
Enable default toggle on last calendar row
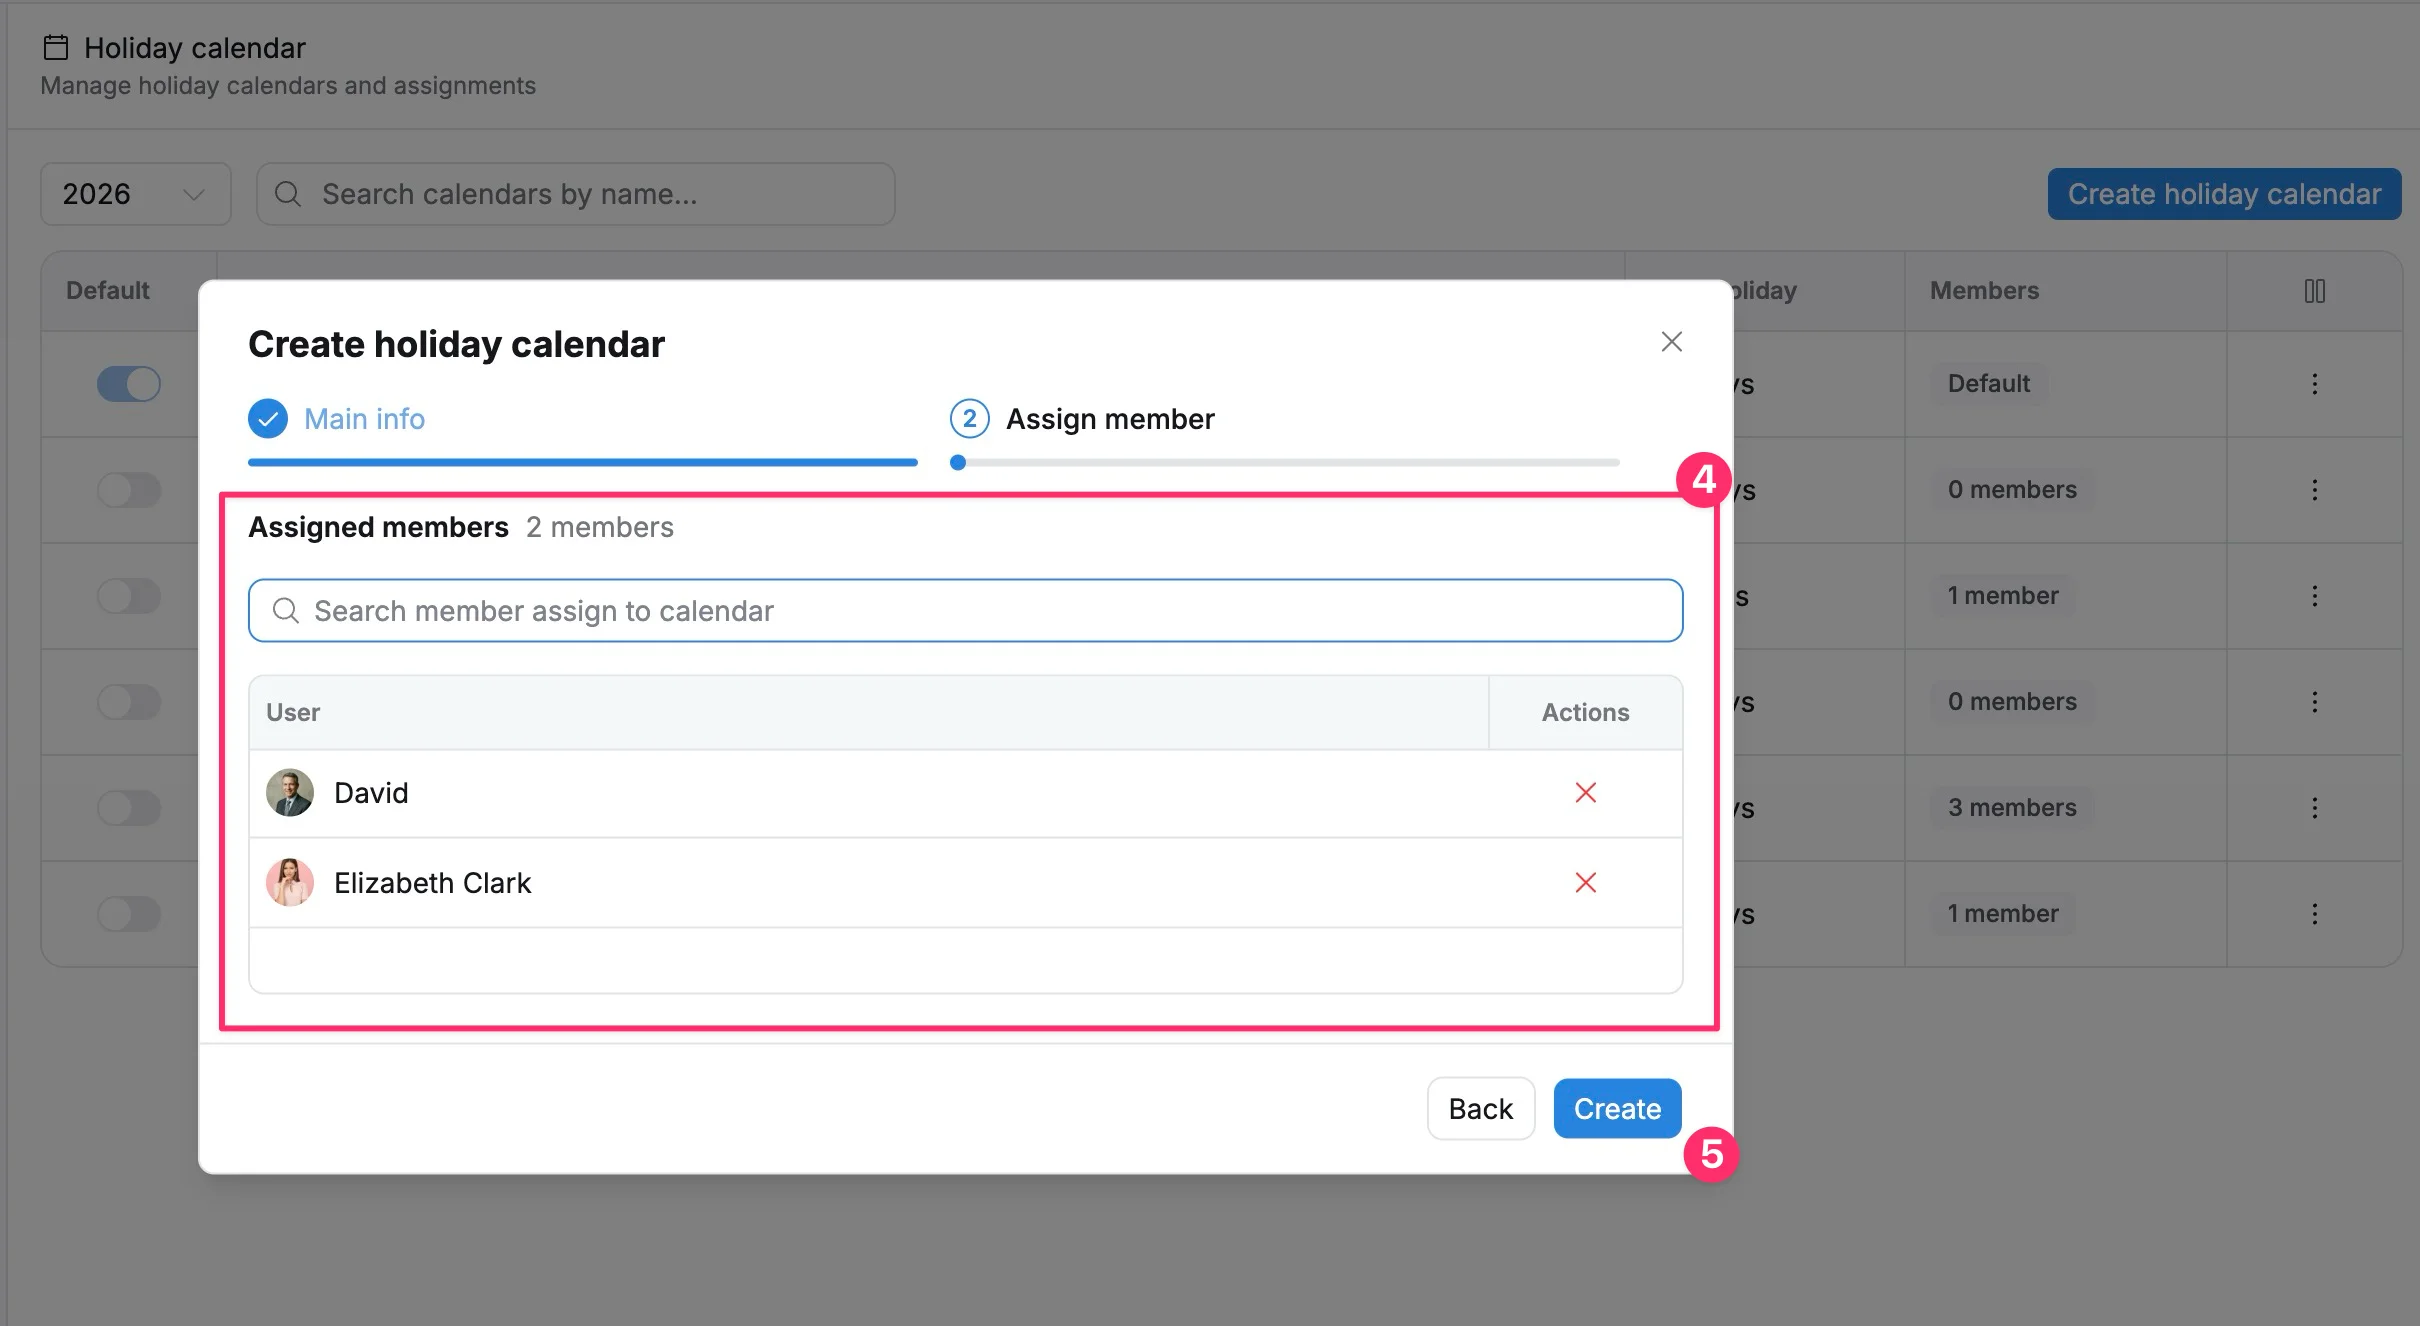[x=129, y=914]
